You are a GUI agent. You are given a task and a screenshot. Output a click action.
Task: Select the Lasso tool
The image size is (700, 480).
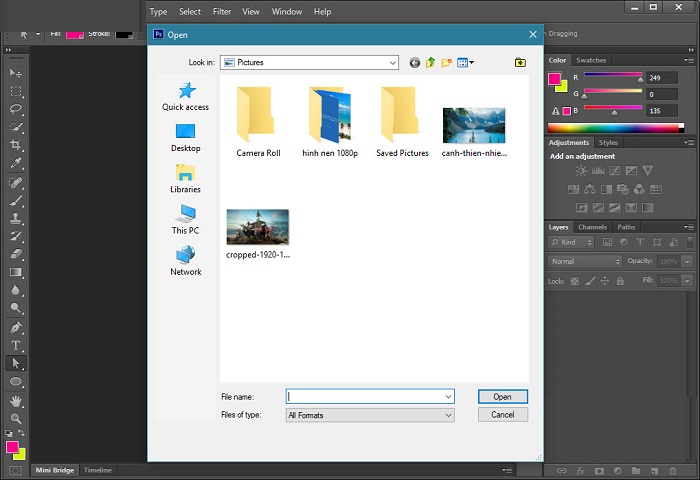16,109
